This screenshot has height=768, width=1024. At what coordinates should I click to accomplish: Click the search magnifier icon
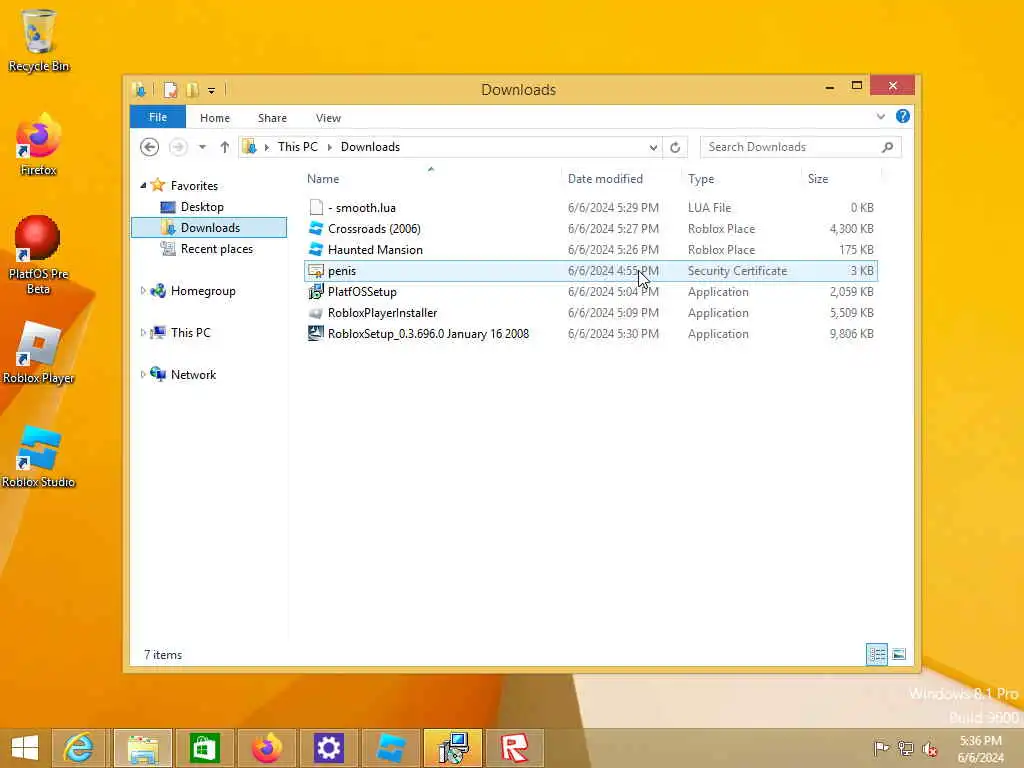pos(888,147)
